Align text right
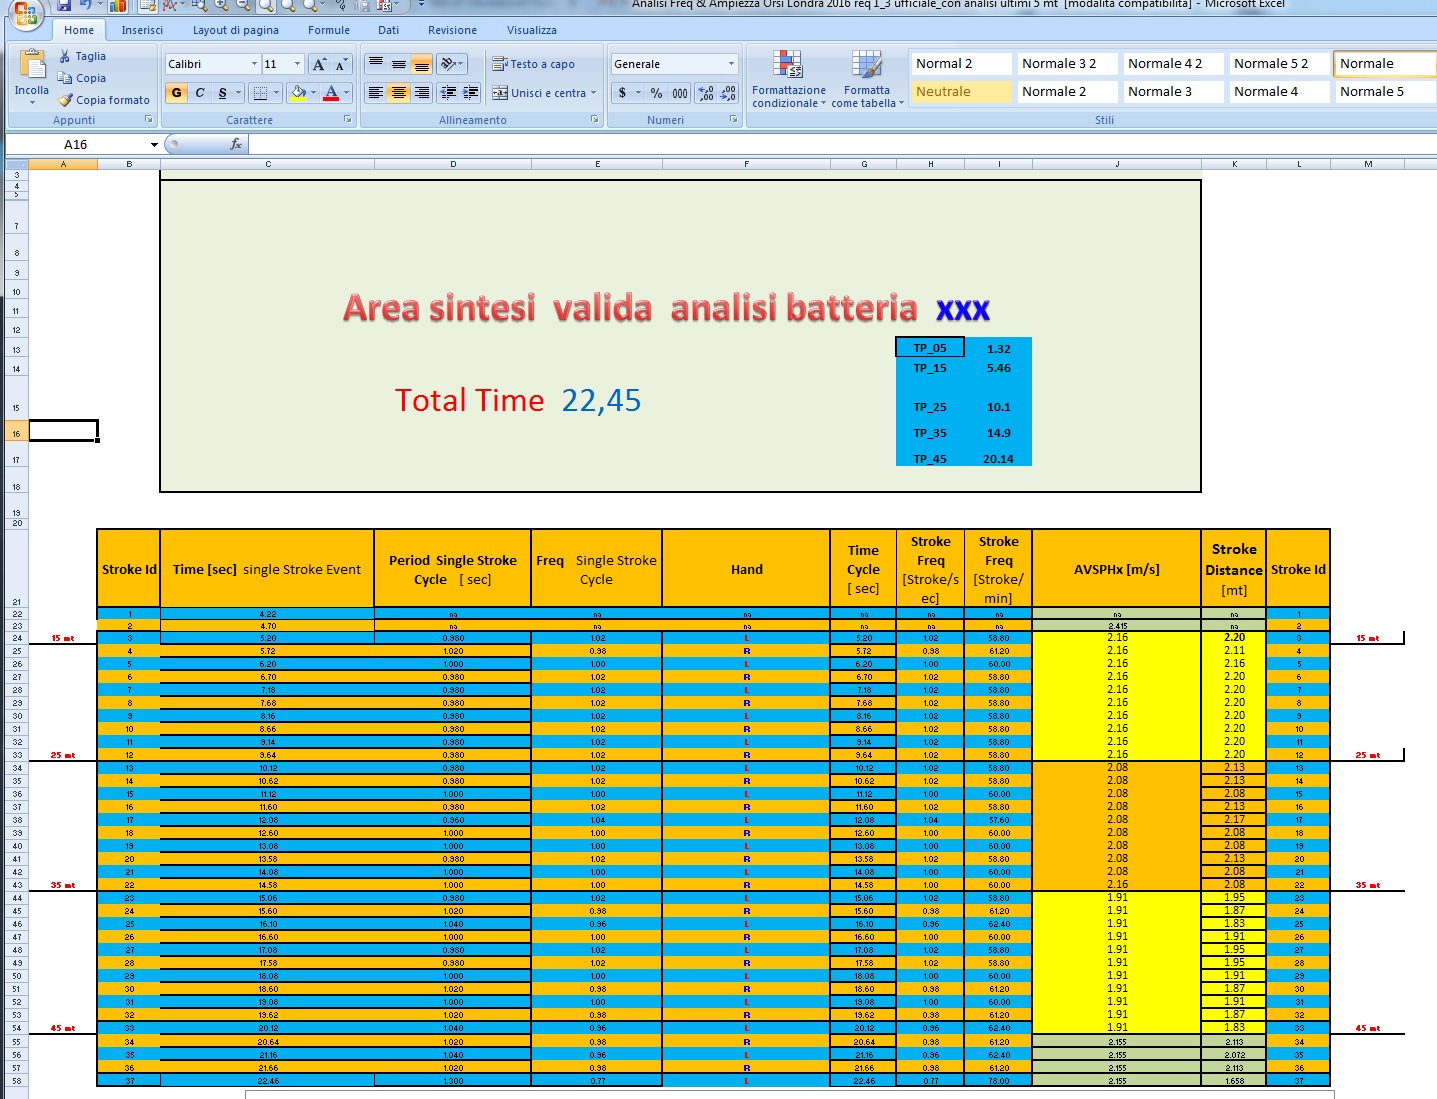The height and width of the screenshot is (1099, 1437). [x=422, y=93]
